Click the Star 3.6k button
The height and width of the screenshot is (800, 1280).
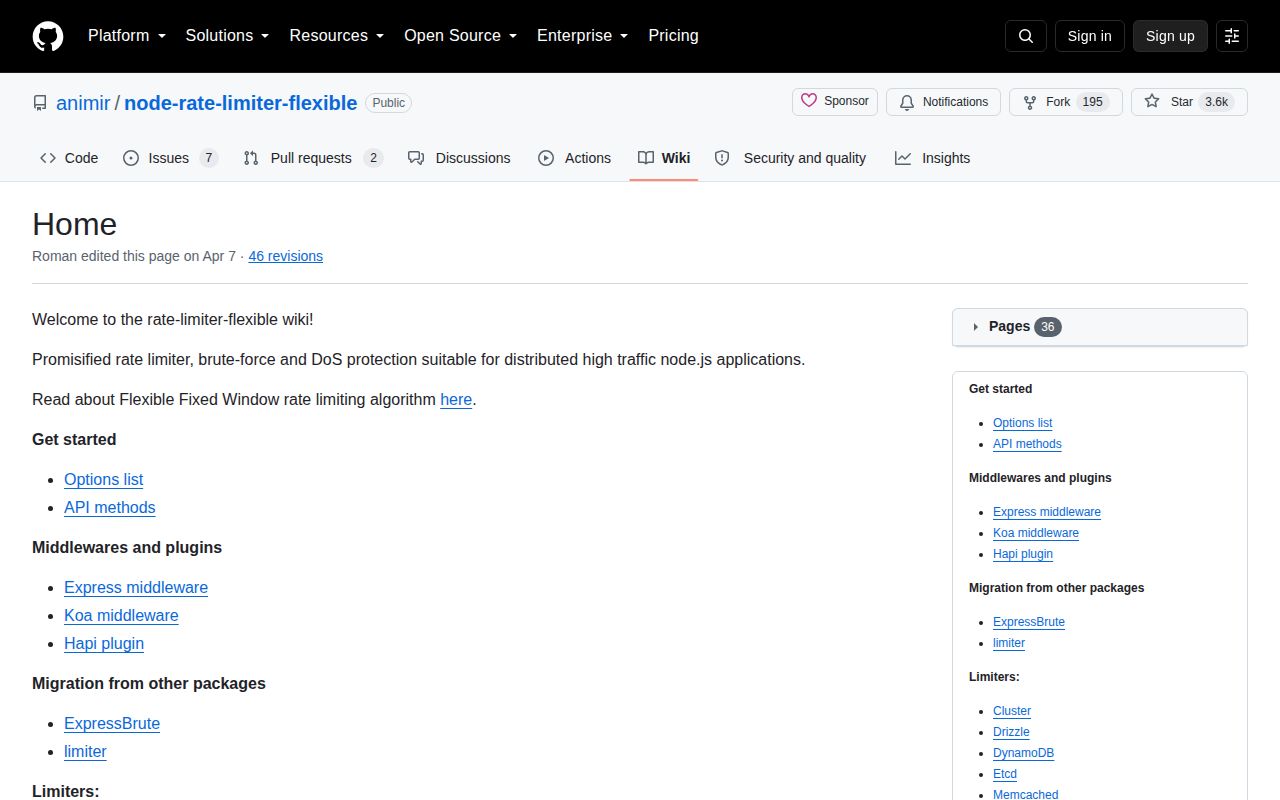(1189, 102)
